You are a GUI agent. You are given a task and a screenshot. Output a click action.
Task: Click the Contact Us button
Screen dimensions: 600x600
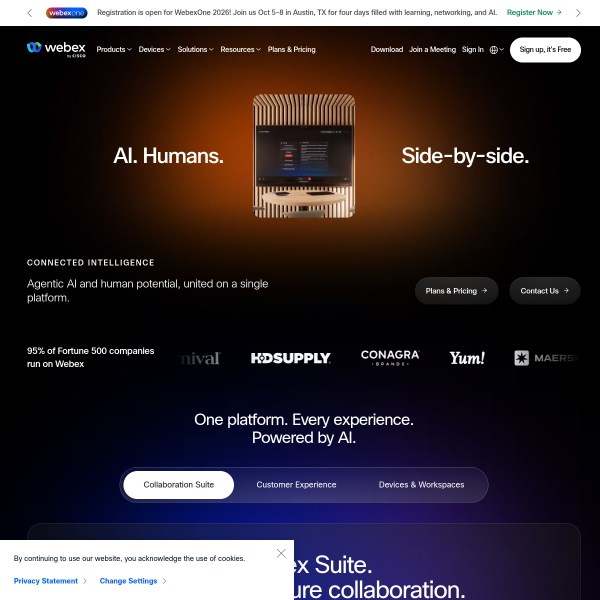(545, 291)
